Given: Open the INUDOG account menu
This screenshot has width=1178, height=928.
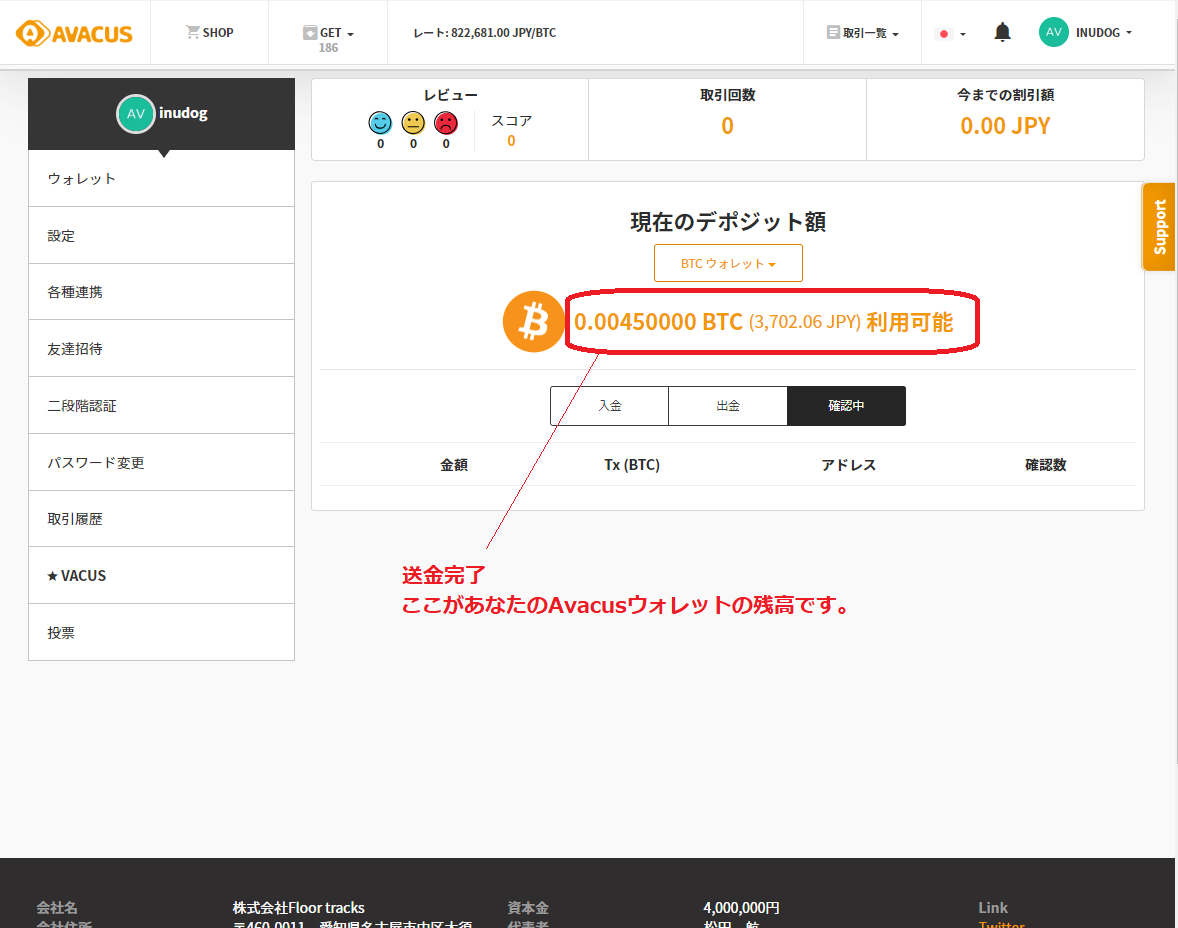Looking at the screenshot, I should (1086, 33).
